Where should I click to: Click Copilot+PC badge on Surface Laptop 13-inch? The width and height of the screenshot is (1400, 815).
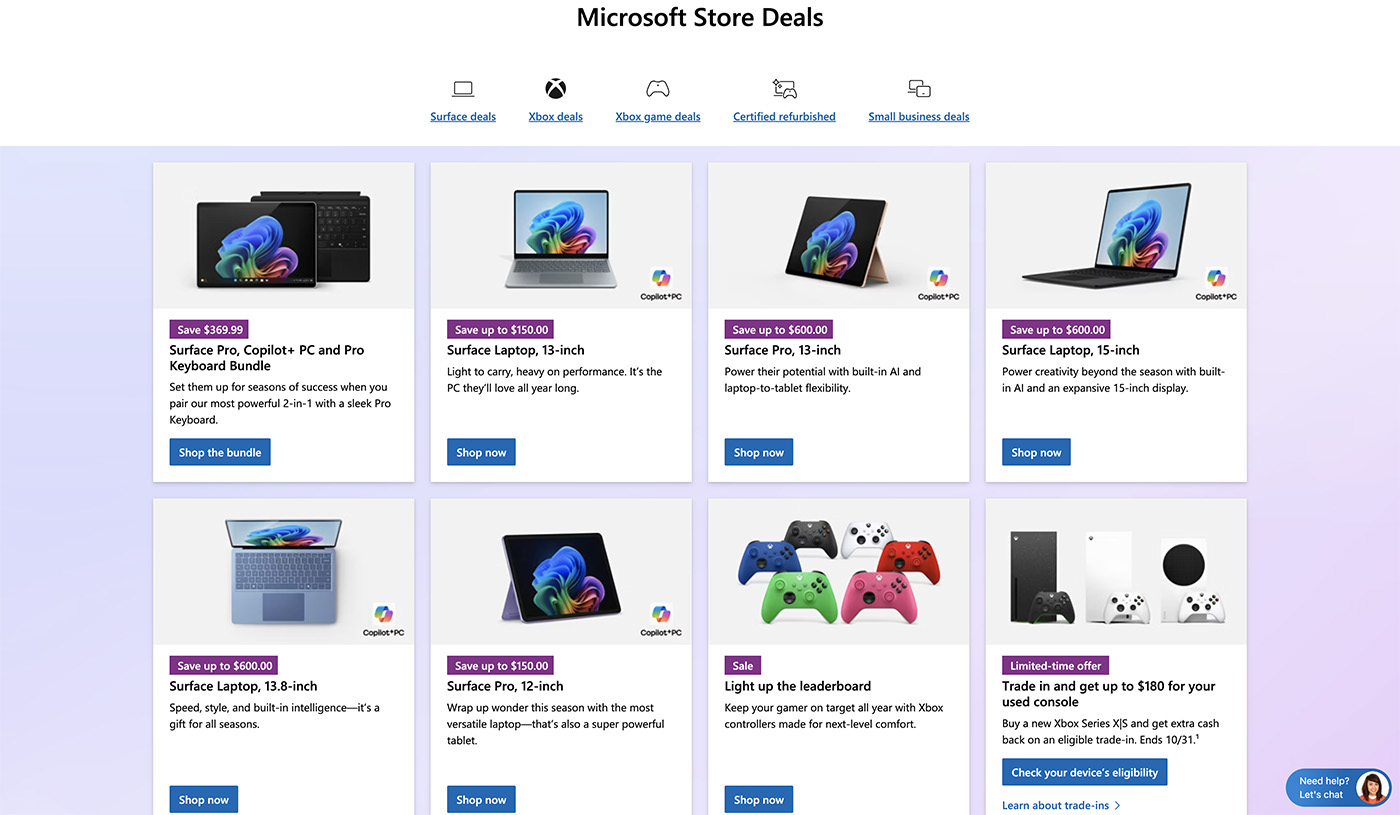pyautogui.click(x=661, y=284)
